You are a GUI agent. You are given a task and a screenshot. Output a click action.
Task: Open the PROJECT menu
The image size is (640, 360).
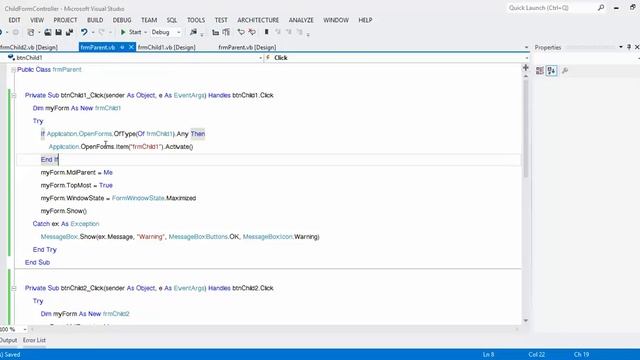pyautogui.click(x=65, y=20)
